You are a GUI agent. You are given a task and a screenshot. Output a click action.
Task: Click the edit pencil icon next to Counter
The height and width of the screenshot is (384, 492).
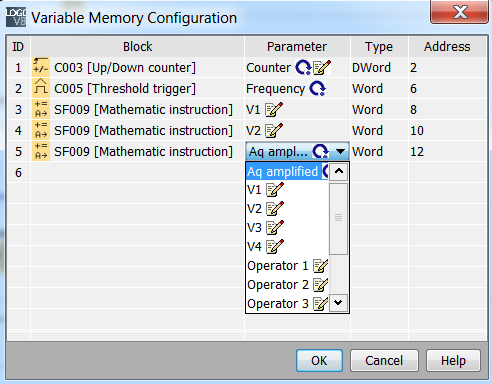[x=322, y=68]
